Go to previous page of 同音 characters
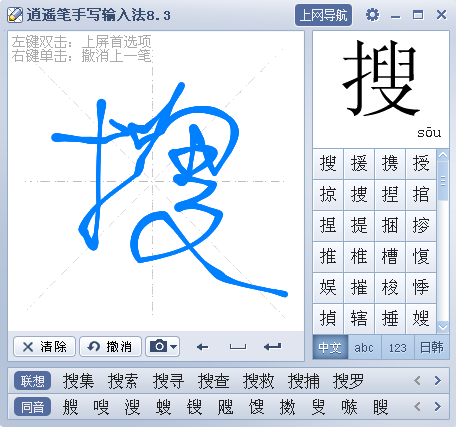 point(417,406)
